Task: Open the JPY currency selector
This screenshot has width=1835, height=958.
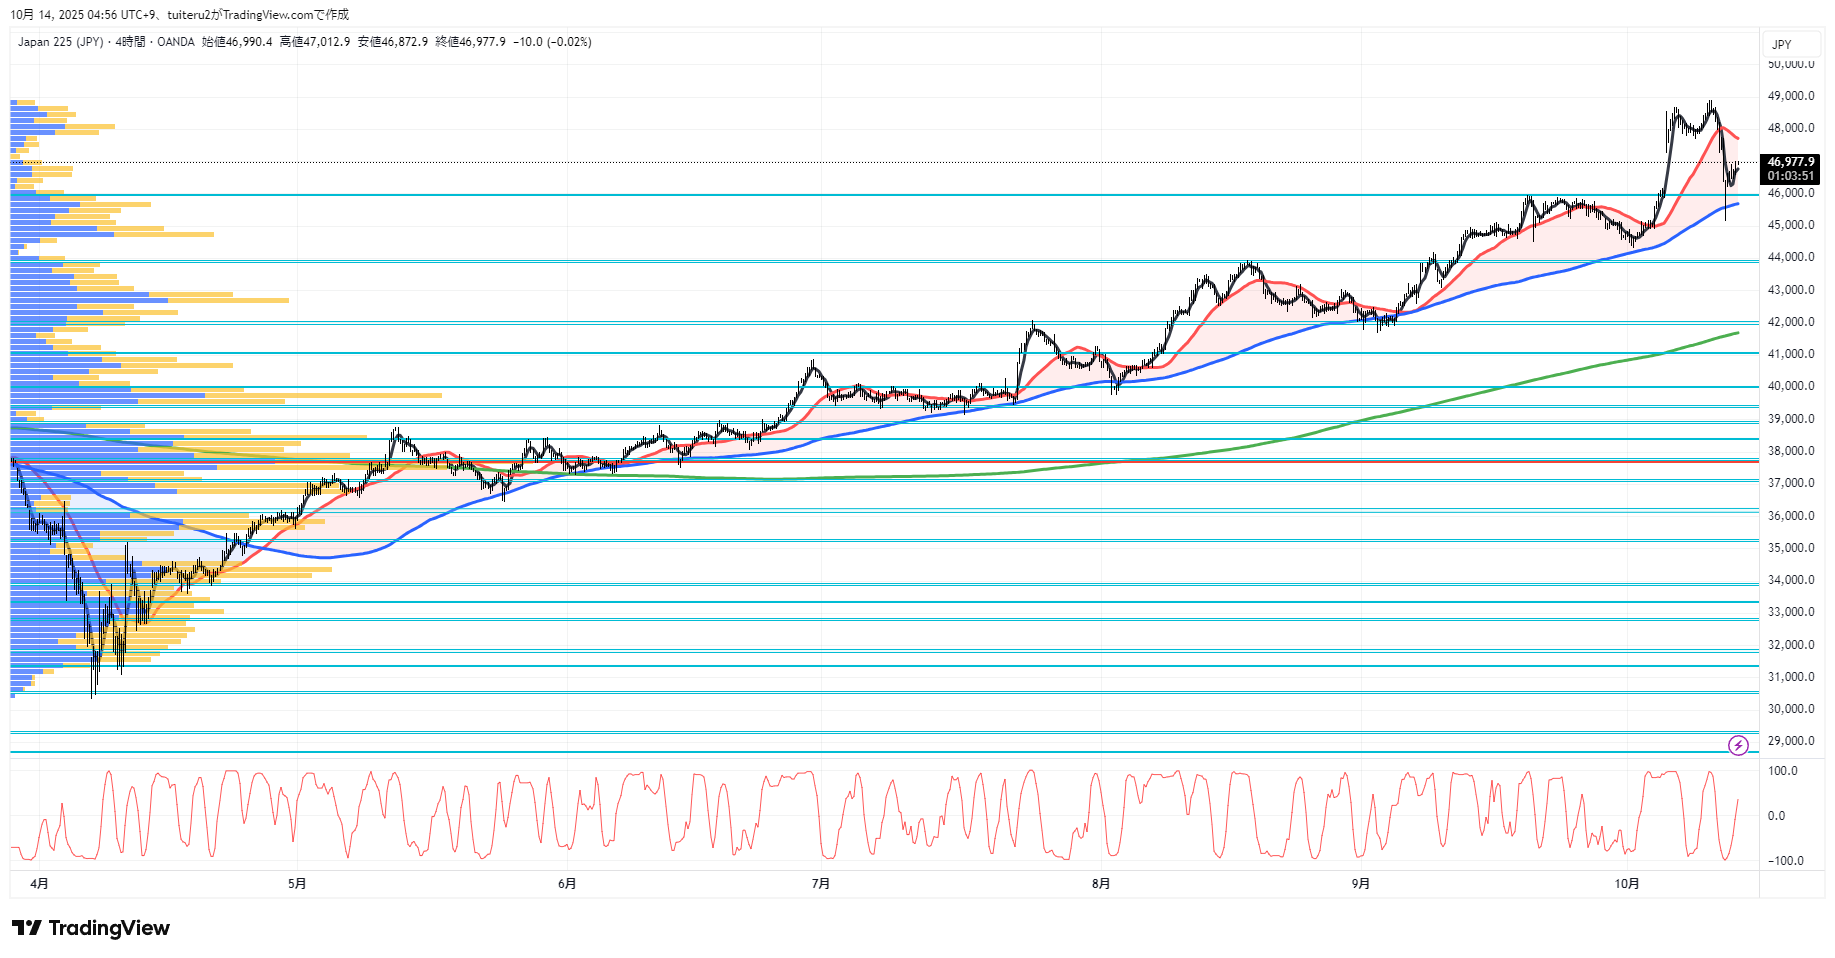Action: point(1782,44)
